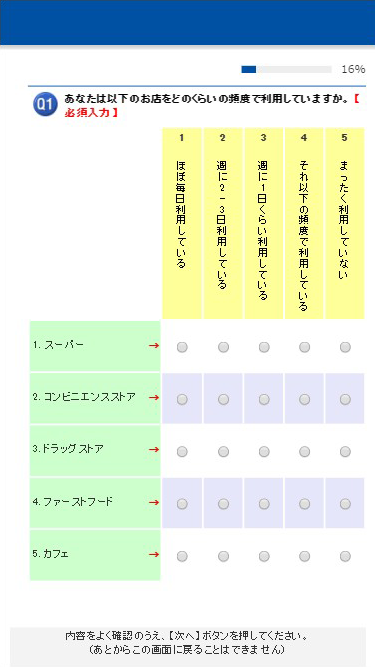Select まったく利用していない (column 5) for スーパー
Screen dimensions: 375x667
(345, 348)
